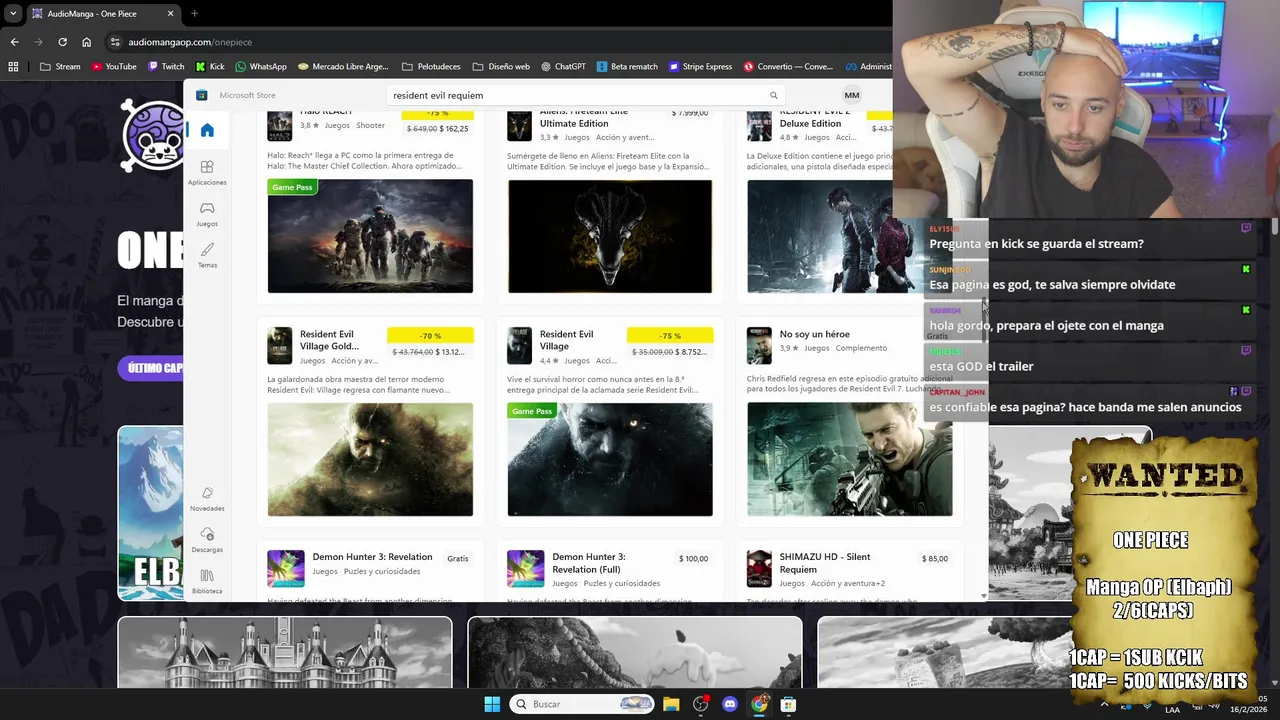The image size is (1280, 720).
Task: Open the WhatsApp bookmark
Action: [260, 67]
